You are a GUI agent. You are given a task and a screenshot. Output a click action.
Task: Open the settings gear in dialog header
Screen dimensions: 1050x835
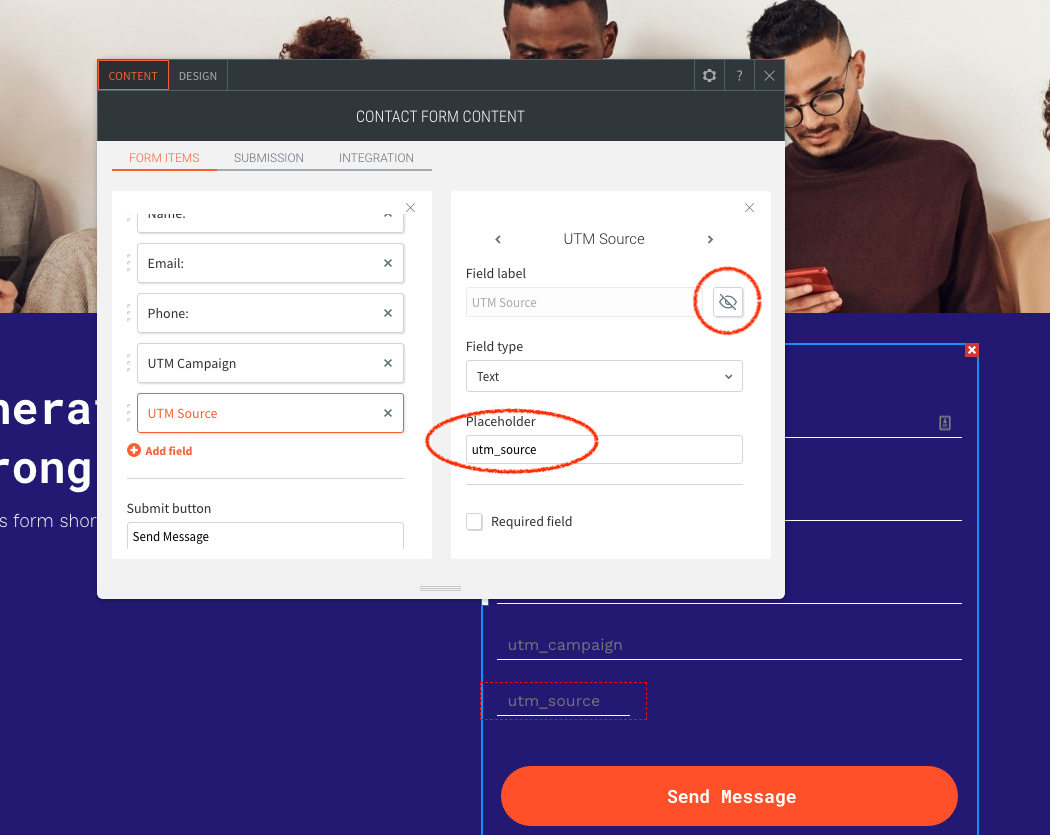coord(709,76)
